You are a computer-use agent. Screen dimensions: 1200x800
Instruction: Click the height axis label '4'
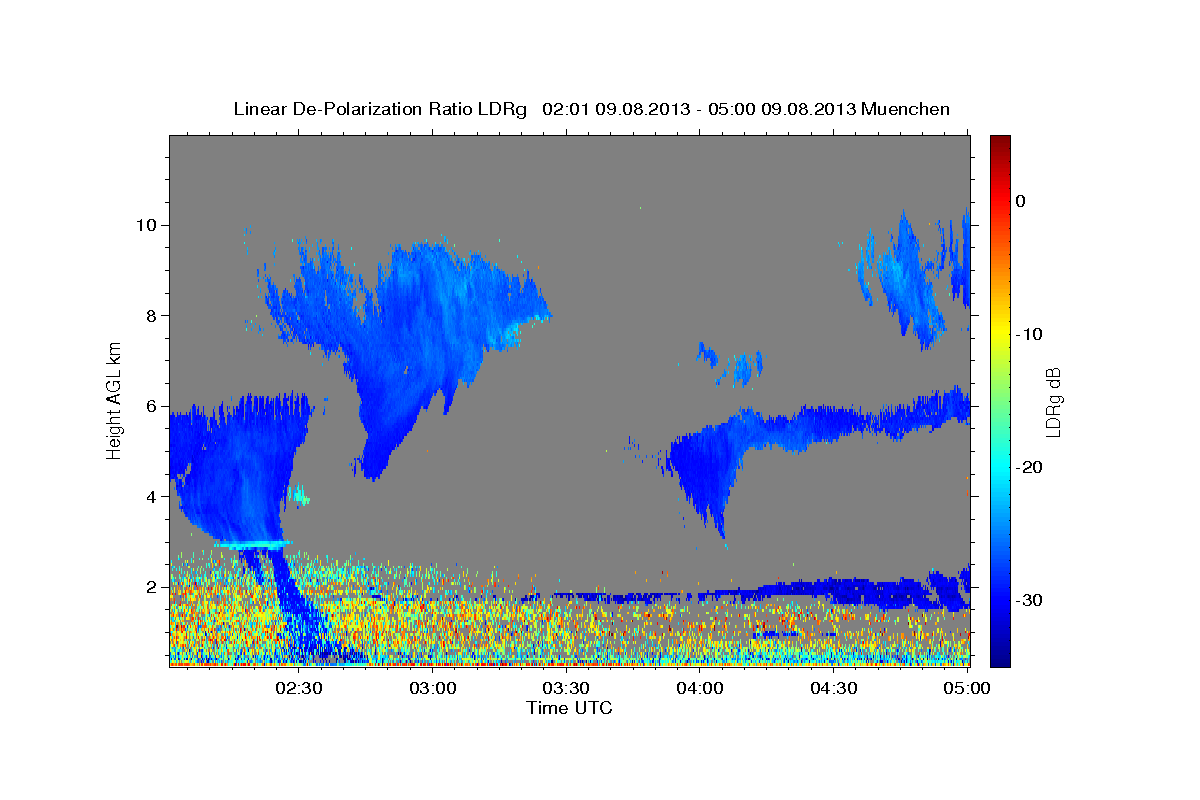coord(153,497)
